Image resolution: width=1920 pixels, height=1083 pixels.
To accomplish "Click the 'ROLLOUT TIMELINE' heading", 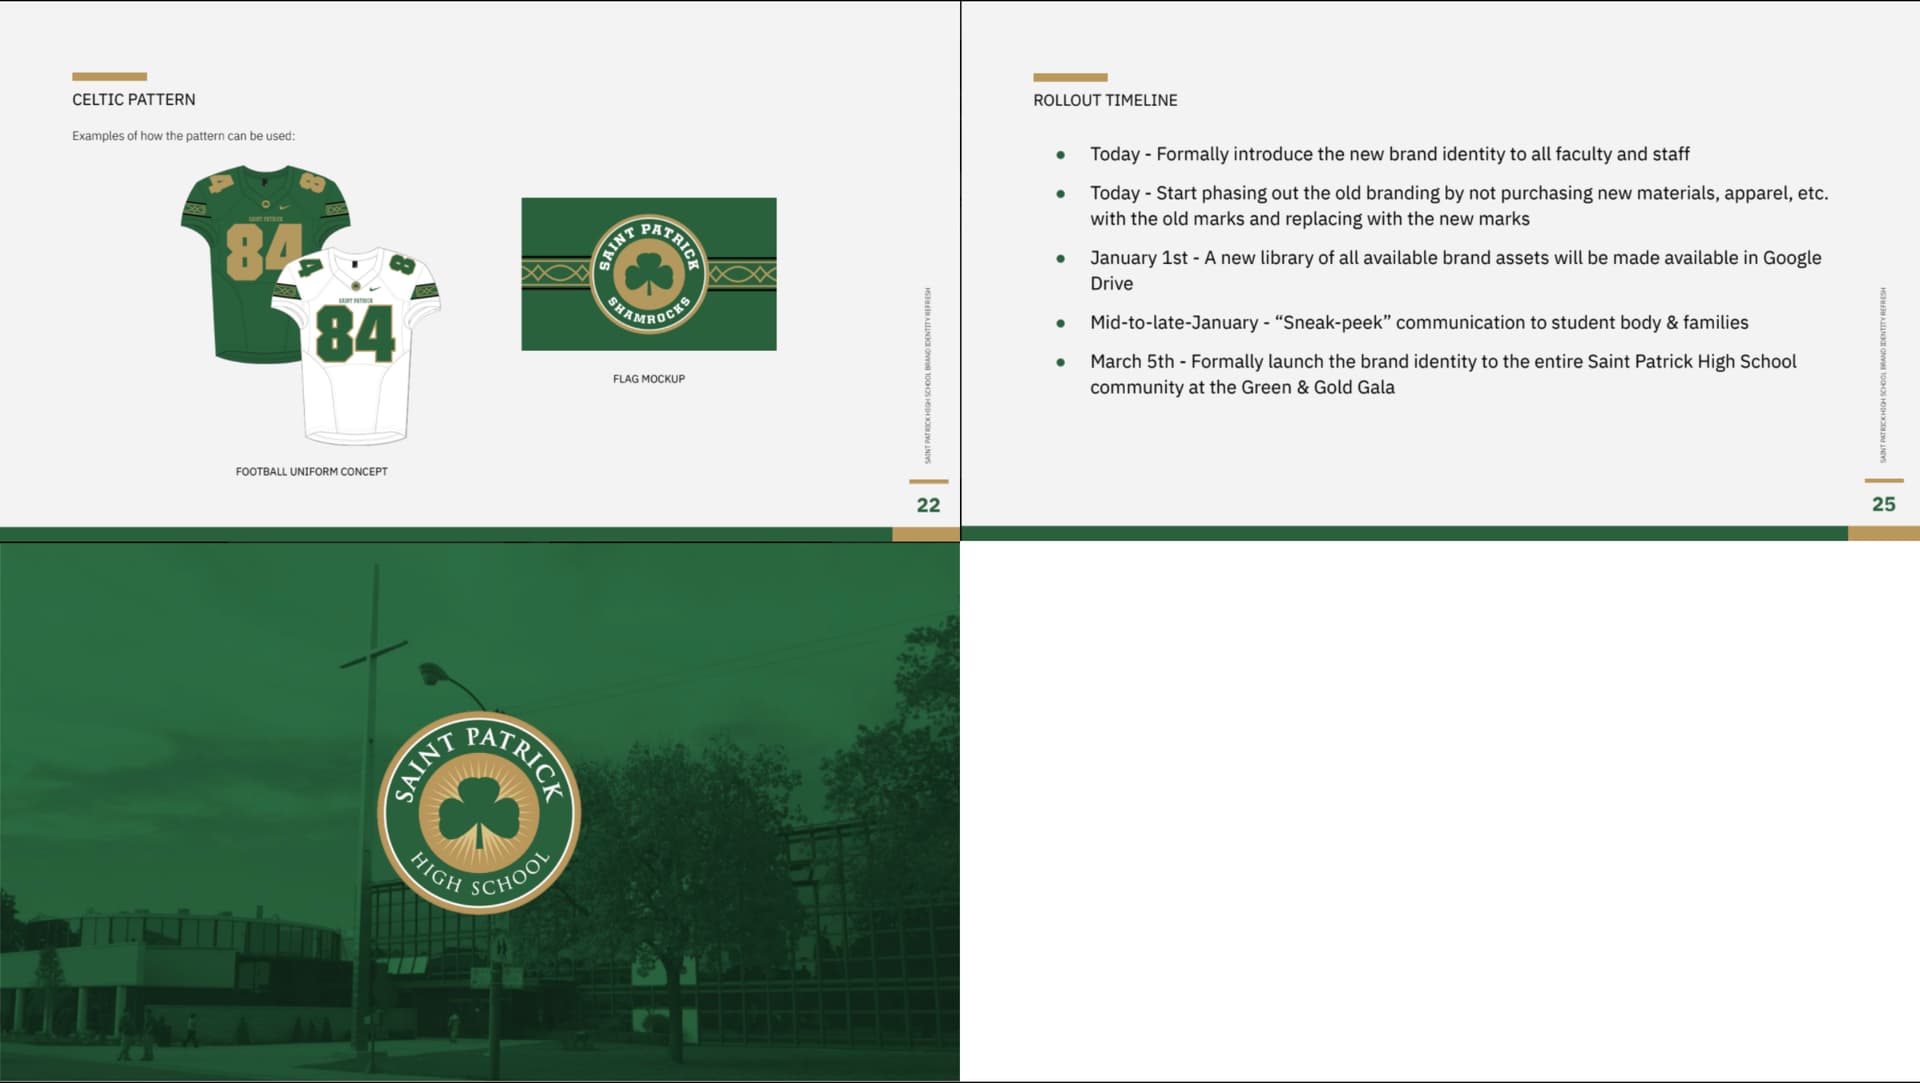I will pos(1105,100).
